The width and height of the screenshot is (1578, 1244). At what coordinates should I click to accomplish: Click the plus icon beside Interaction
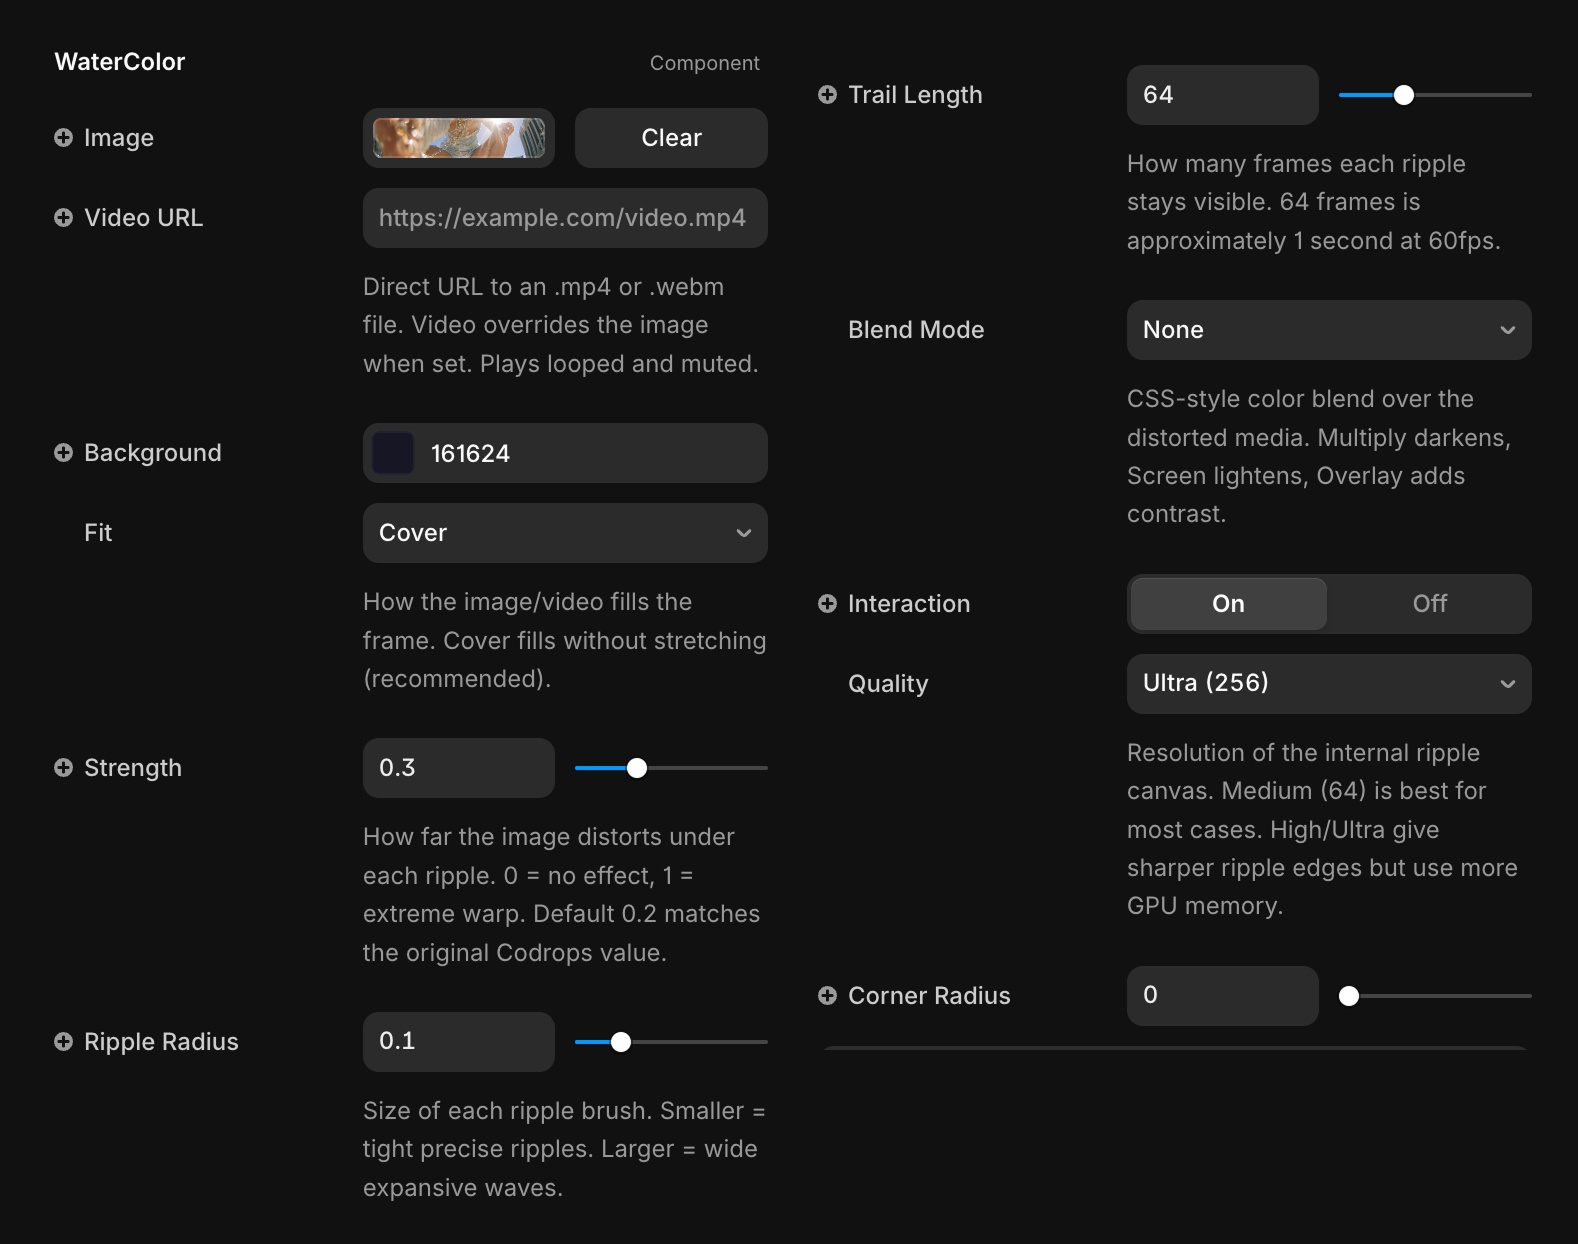pos(827,604)
